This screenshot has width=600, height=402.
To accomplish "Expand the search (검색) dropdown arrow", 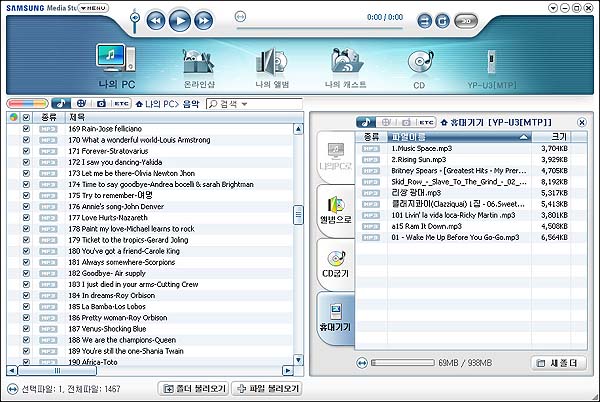I will pos(245,104).
